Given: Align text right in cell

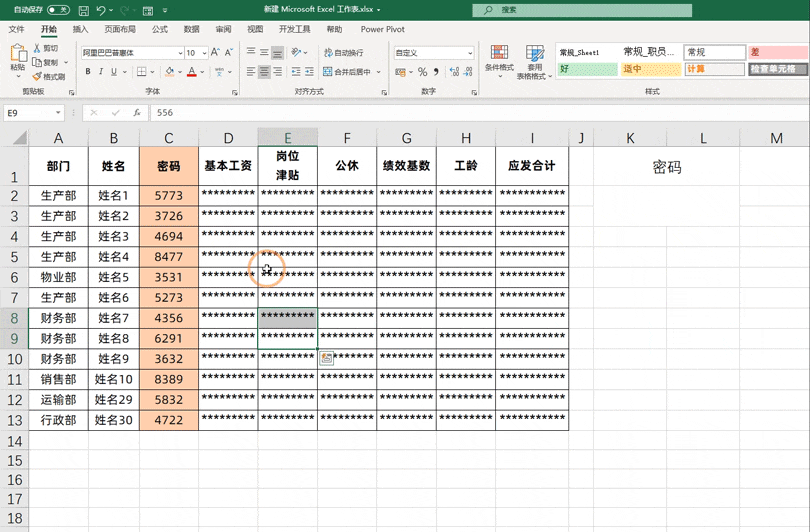Looking at the screenshot, I should point(277,72).
